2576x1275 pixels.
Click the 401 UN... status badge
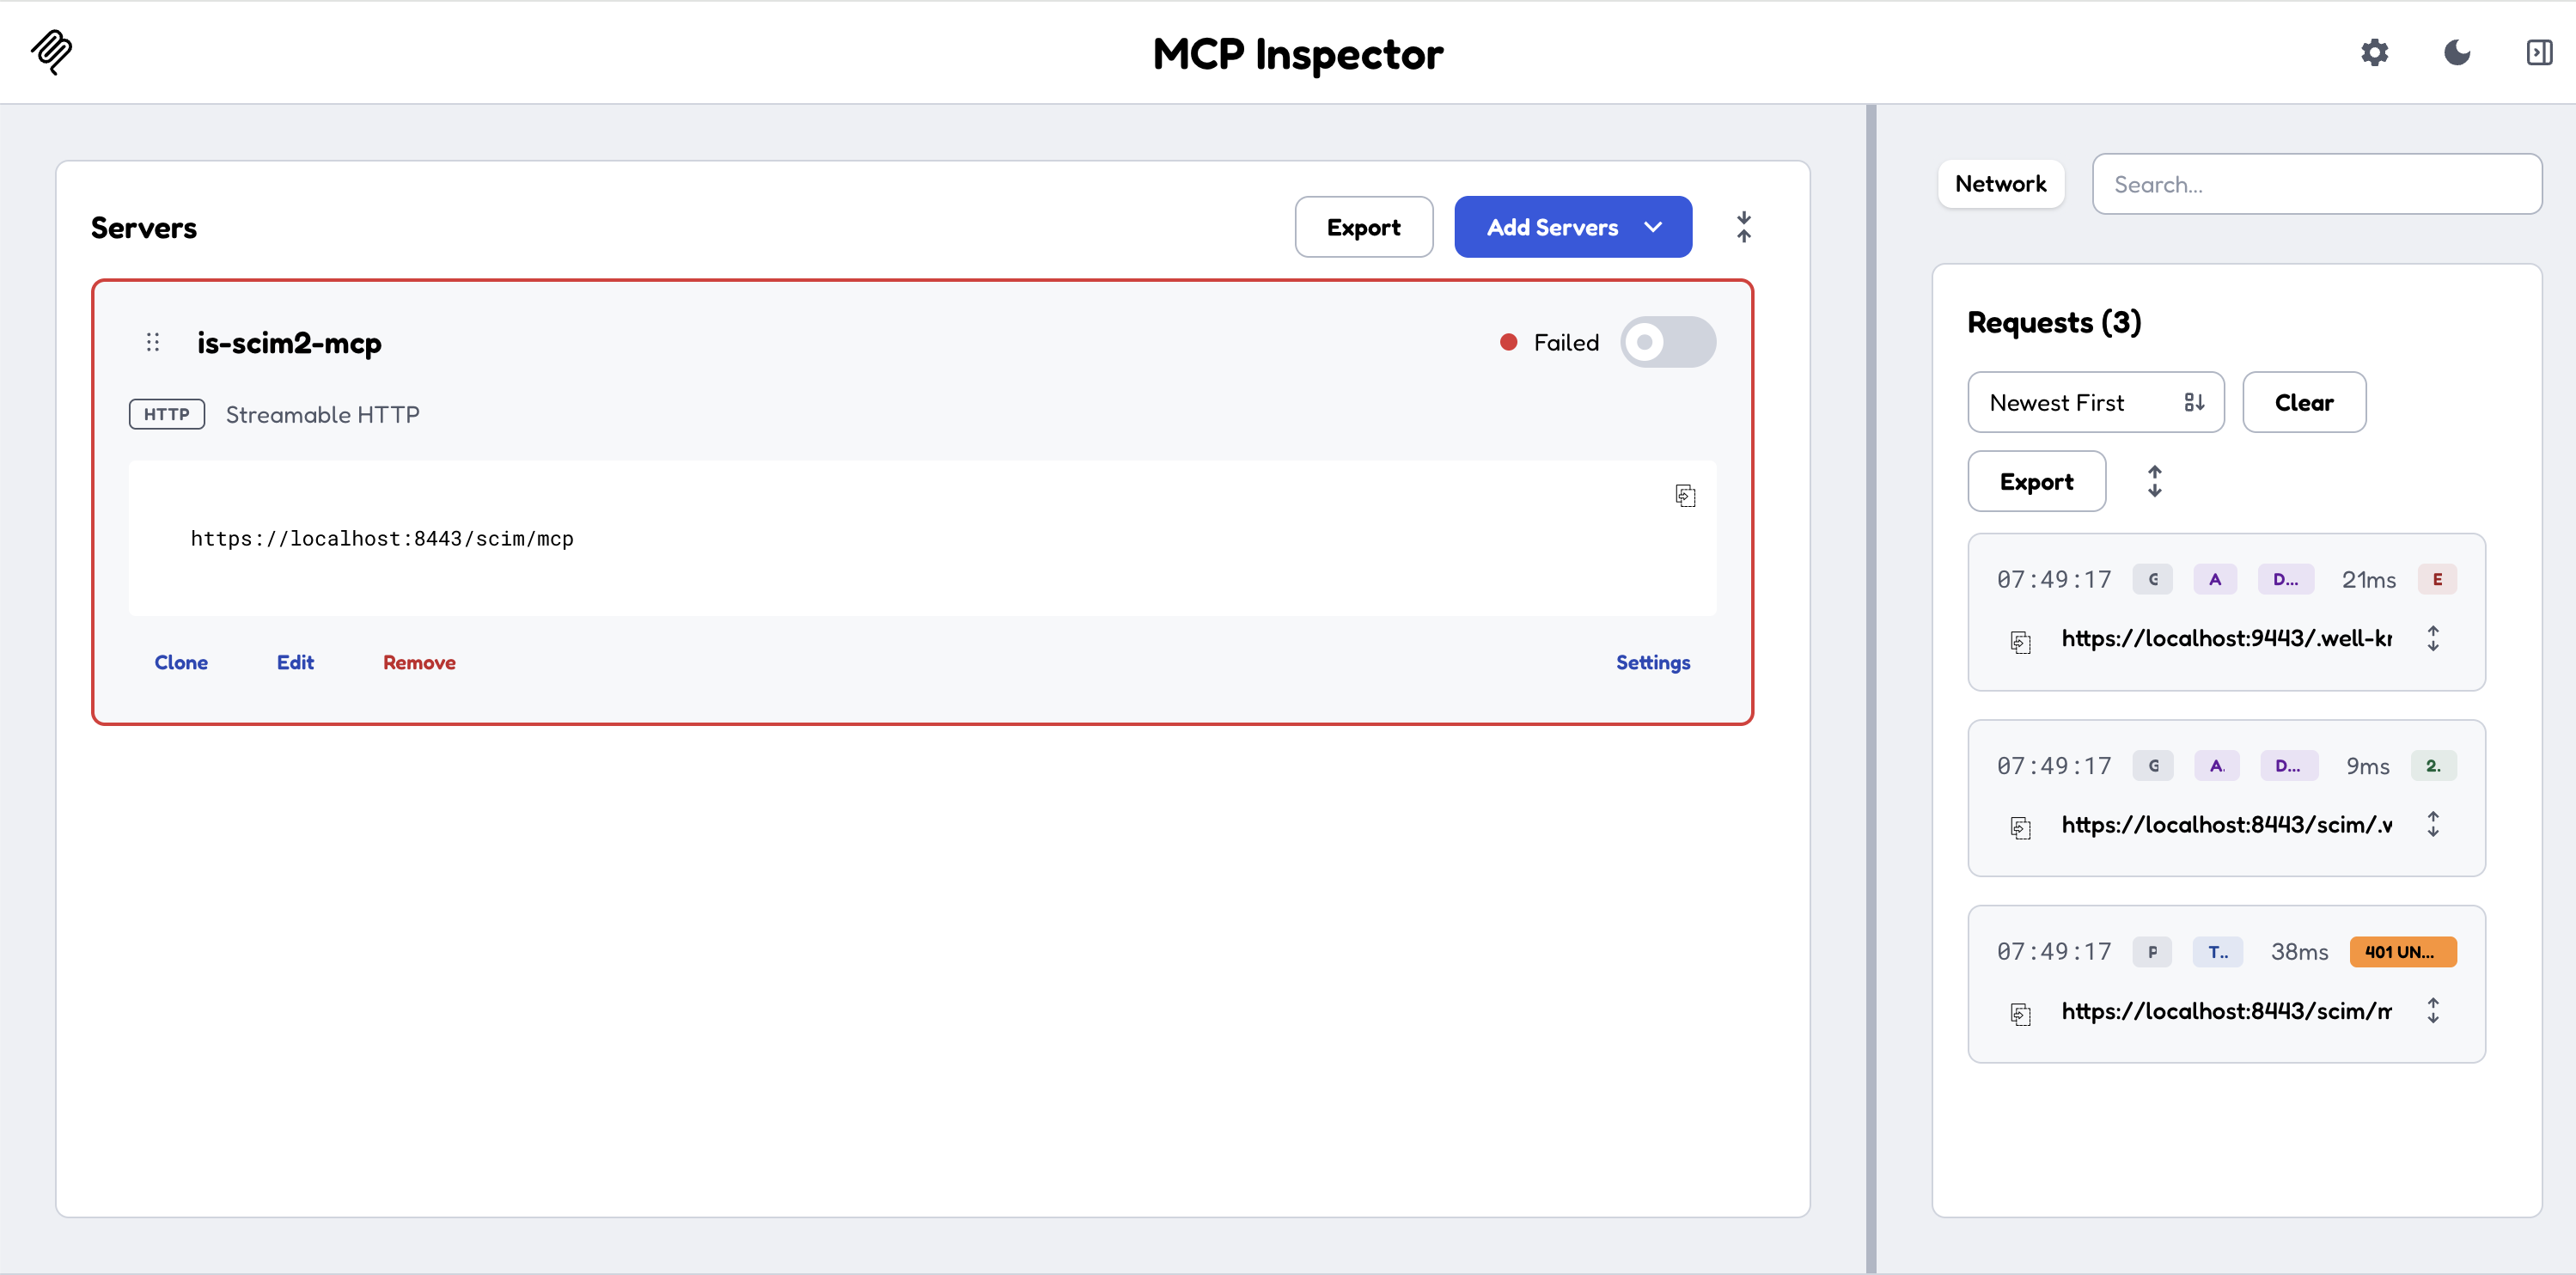(x=2402, y=952)
